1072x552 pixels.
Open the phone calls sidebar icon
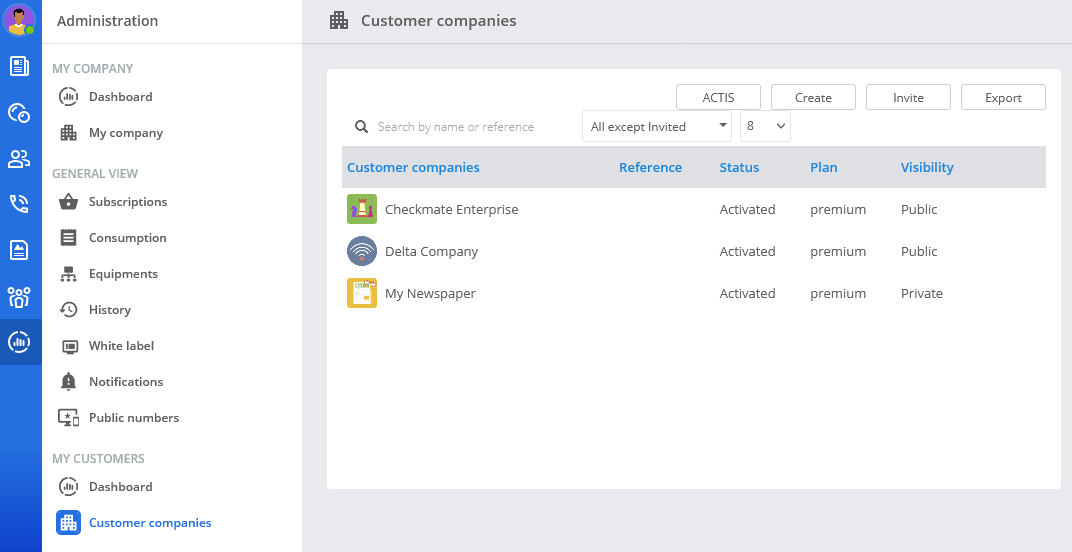tap(19, 204)
